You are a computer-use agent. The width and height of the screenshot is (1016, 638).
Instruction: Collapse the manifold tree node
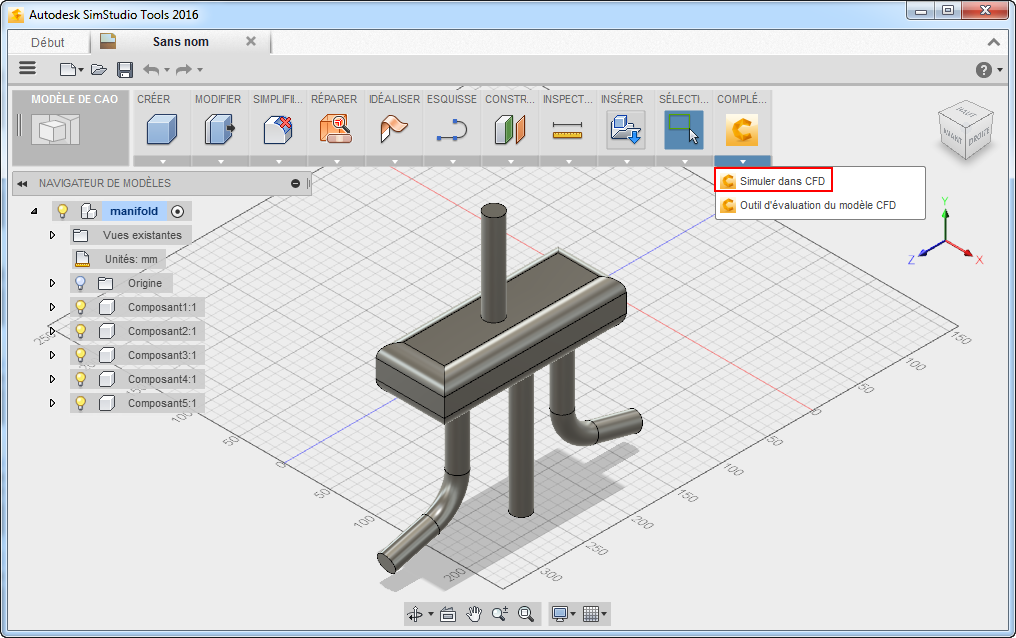[x=34, y=211]
